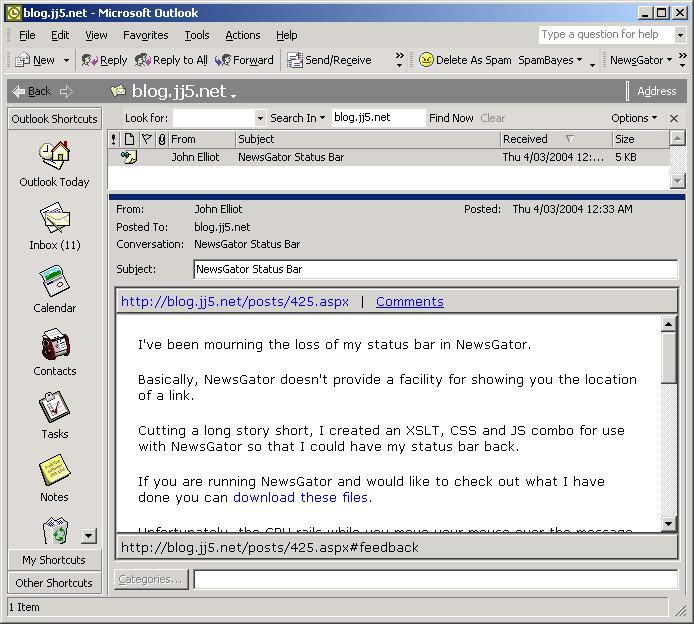This screenshot has height=624, width=694.
Task: Open the Contacts shortcut
Action: tap(54, 352)
